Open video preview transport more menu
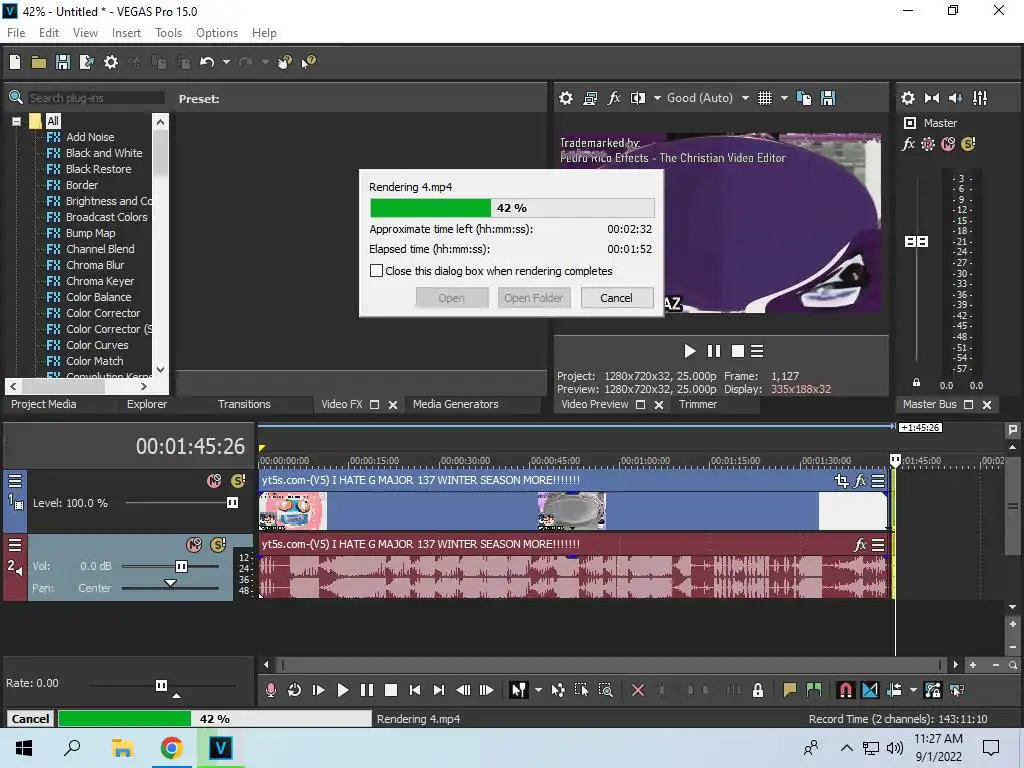The width and height of the screenshot is (1024, 768). click(x=757, y=351)
